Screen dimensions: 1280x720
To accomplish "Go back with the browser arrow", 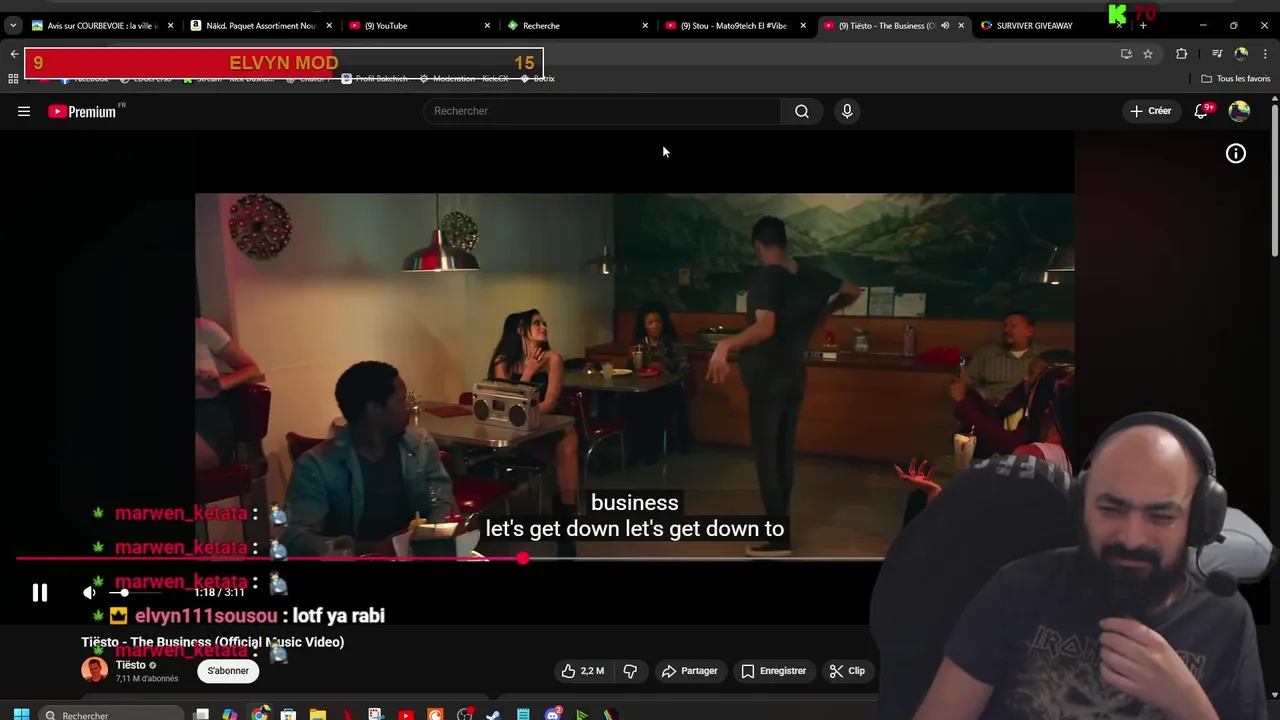I will pyautogui.click(x=14, y=54).
